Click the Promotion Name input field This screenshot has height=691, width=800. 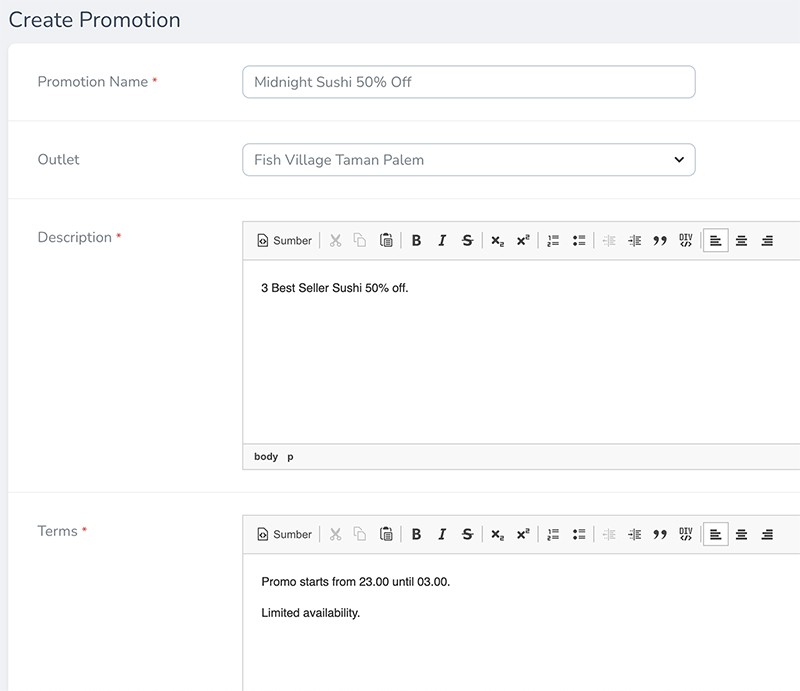point(468,82)
